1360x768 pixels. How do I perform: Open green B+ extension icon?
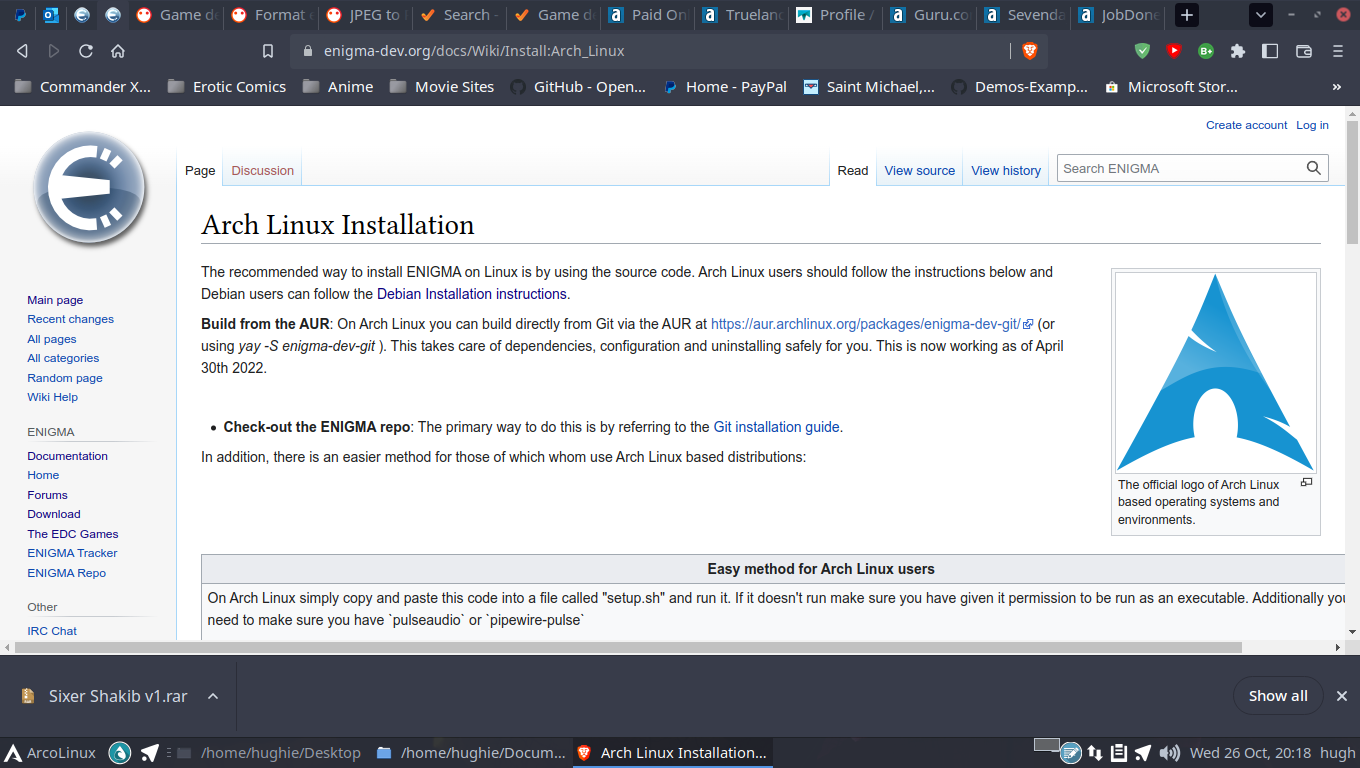click(1206, 51)
